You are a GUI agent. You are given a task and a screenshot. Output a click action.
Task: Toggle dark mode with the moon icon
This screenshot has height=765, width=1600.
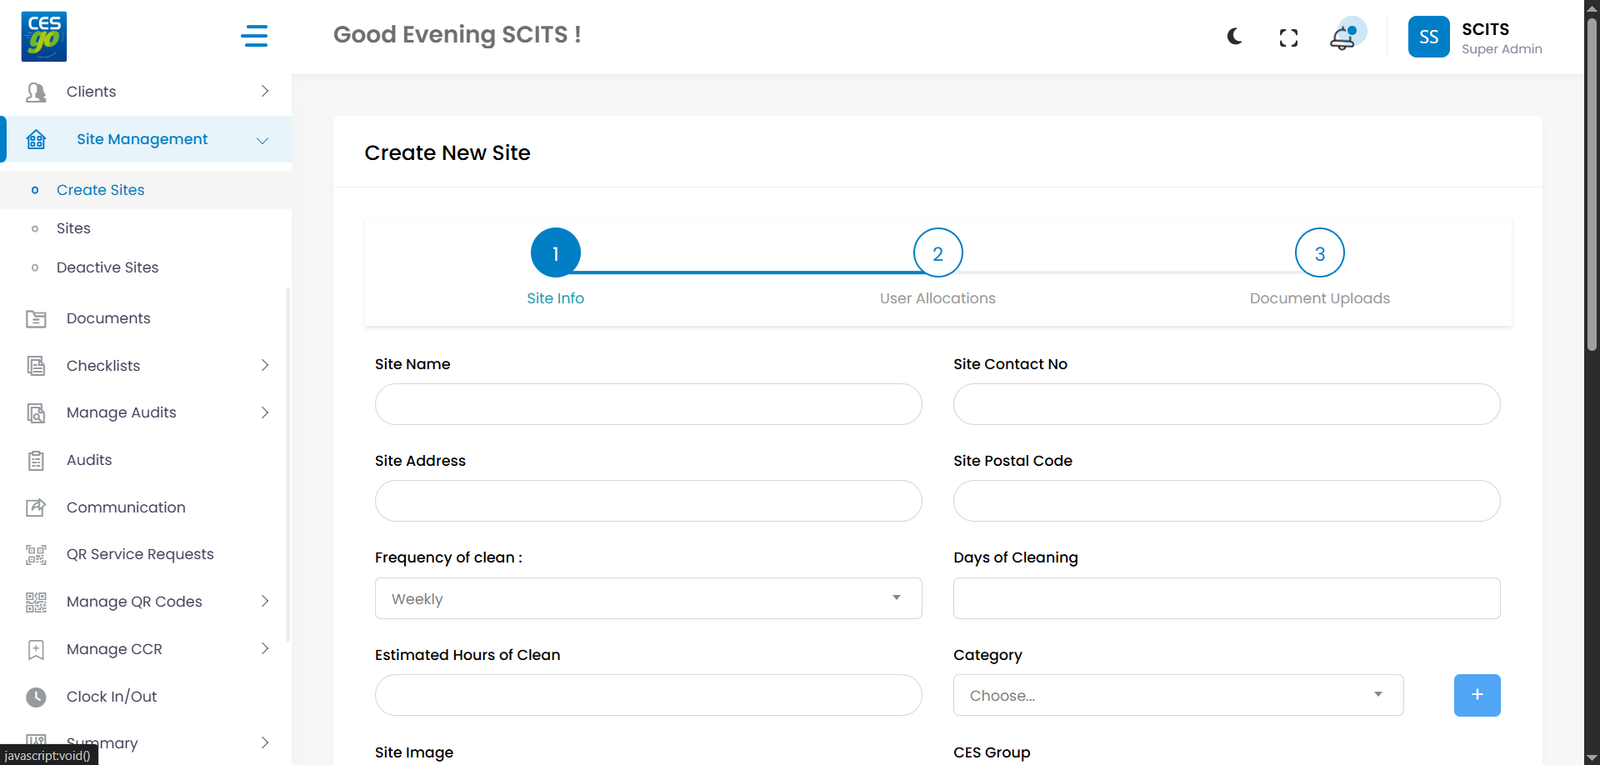pyautogui.click(x=1235, y=37)
